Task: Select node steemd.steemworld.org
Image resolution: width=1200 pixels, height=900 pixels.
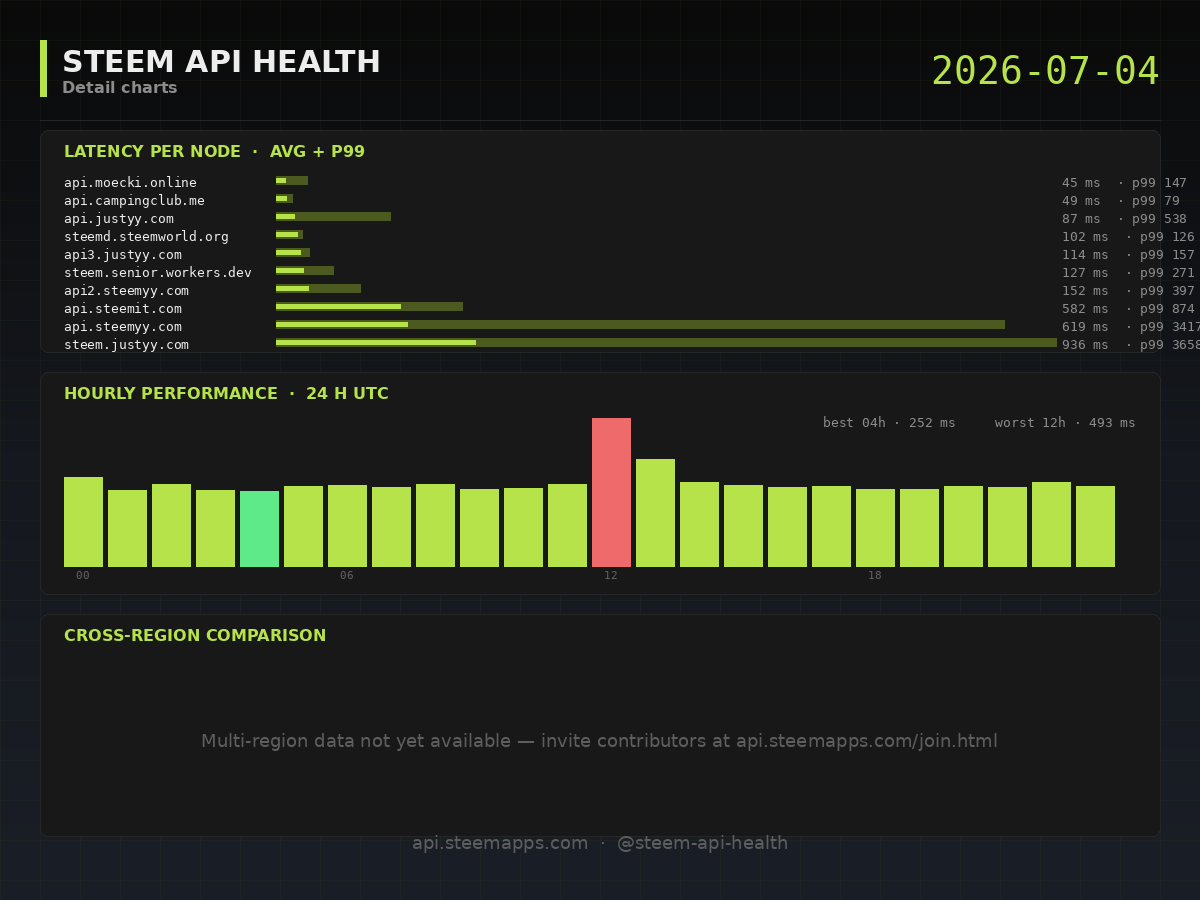Action: [x=146, y=237]
